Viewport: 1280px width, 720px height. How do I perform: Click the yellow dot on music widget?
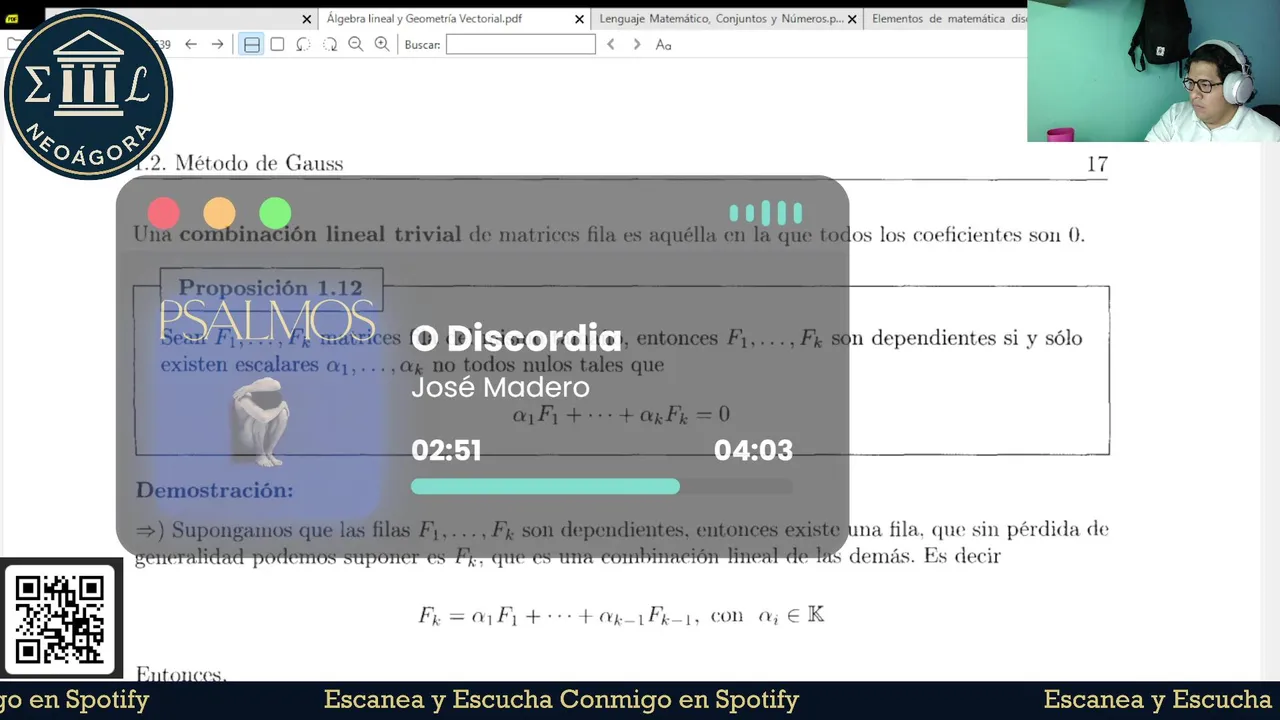pos(219,213)
